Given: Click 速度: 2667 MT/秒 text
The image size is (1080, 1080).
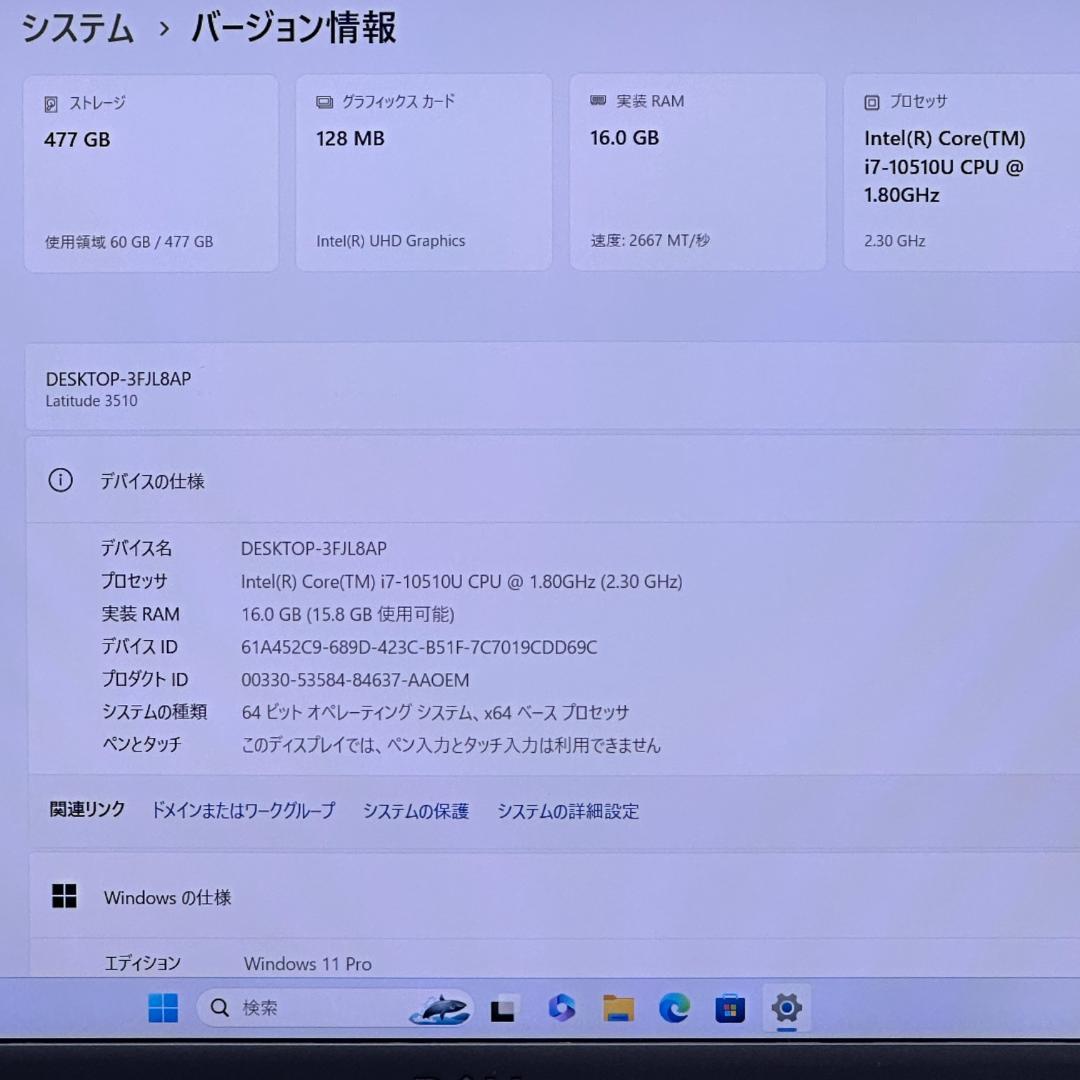Looking at the screenshot, I should pos(650,240).
